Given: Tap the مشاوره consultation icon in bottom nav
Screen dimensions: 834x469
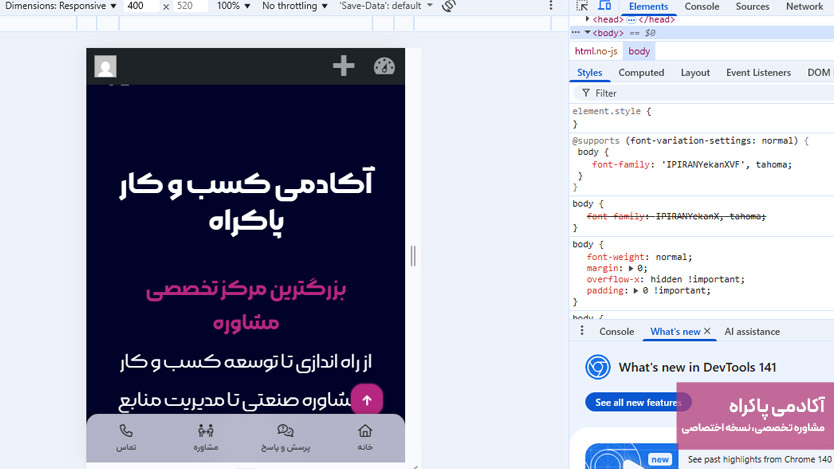Looking at the screenshot, I should tap(206, 431).
